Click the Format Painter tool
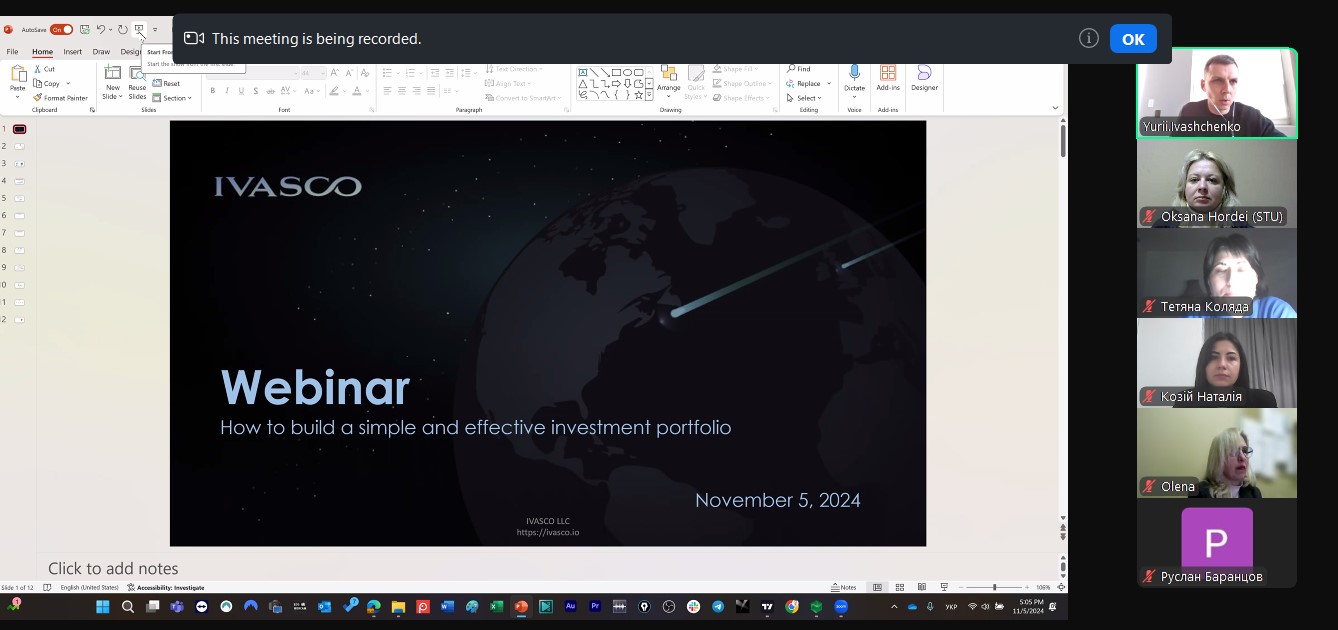The height and width of the screenshot is (630, 1338). 60,98
